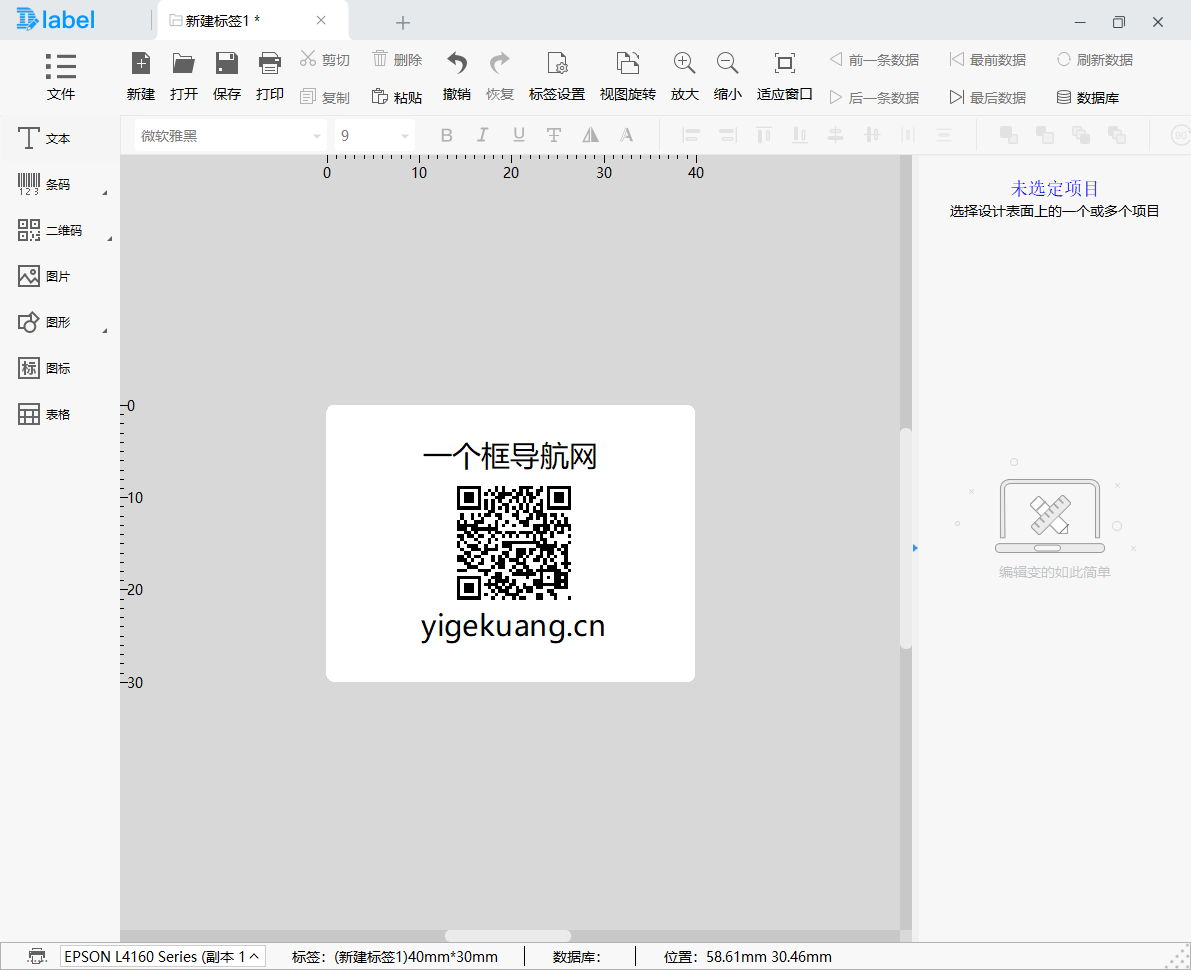Screen dimensions: 1191x970
Task: Open 标签设置 label settings
Action: [x=557, y=76]
